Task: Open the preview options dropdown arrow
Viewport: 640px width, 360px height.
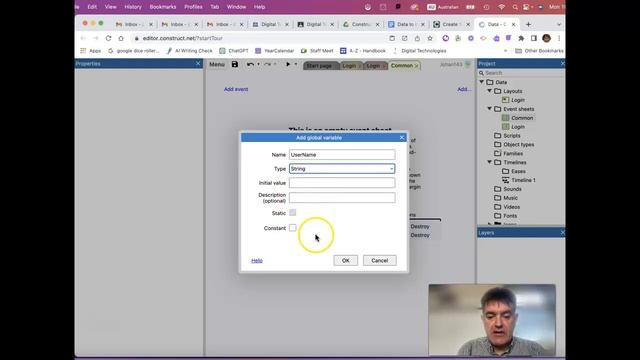Action: [x=296, y=64]
